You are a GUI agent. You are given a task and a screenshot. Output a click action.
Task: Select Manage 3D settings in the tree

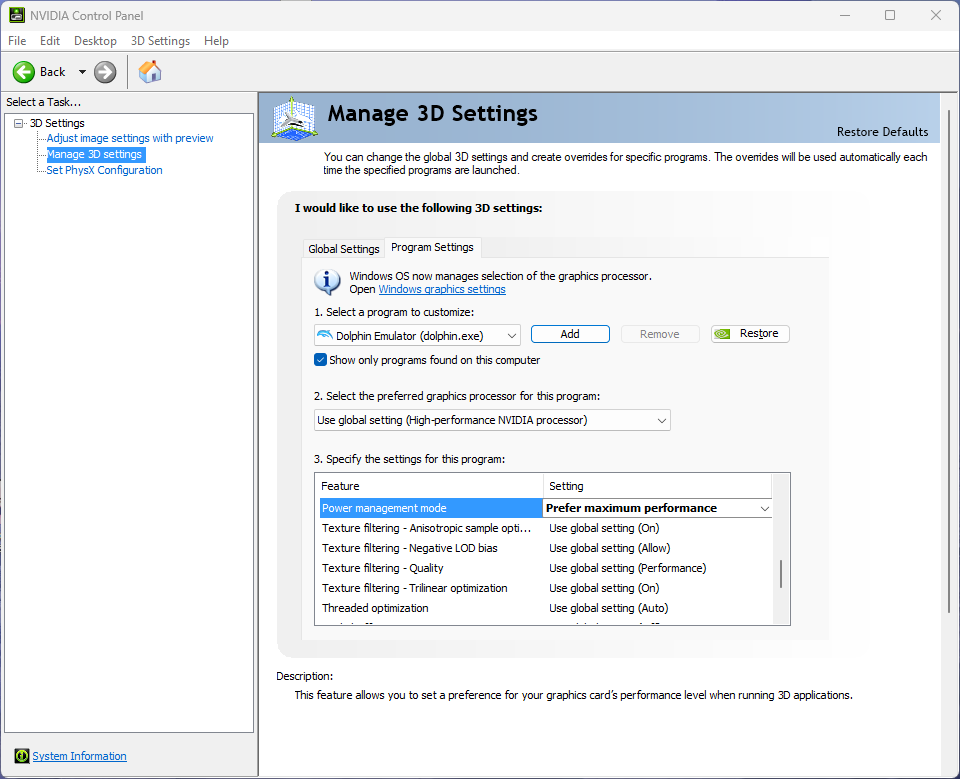[95, 154]
